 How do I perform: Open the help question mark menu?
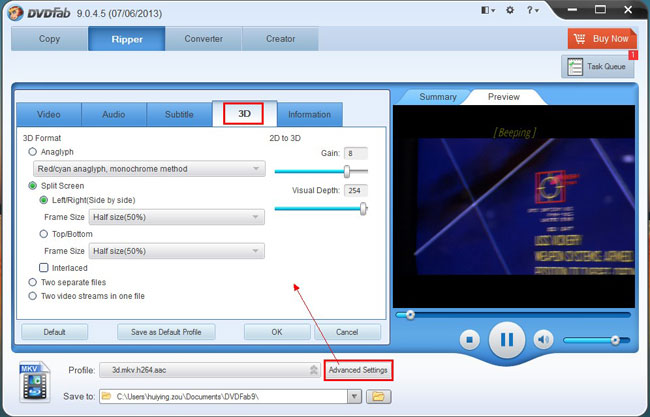532,10
